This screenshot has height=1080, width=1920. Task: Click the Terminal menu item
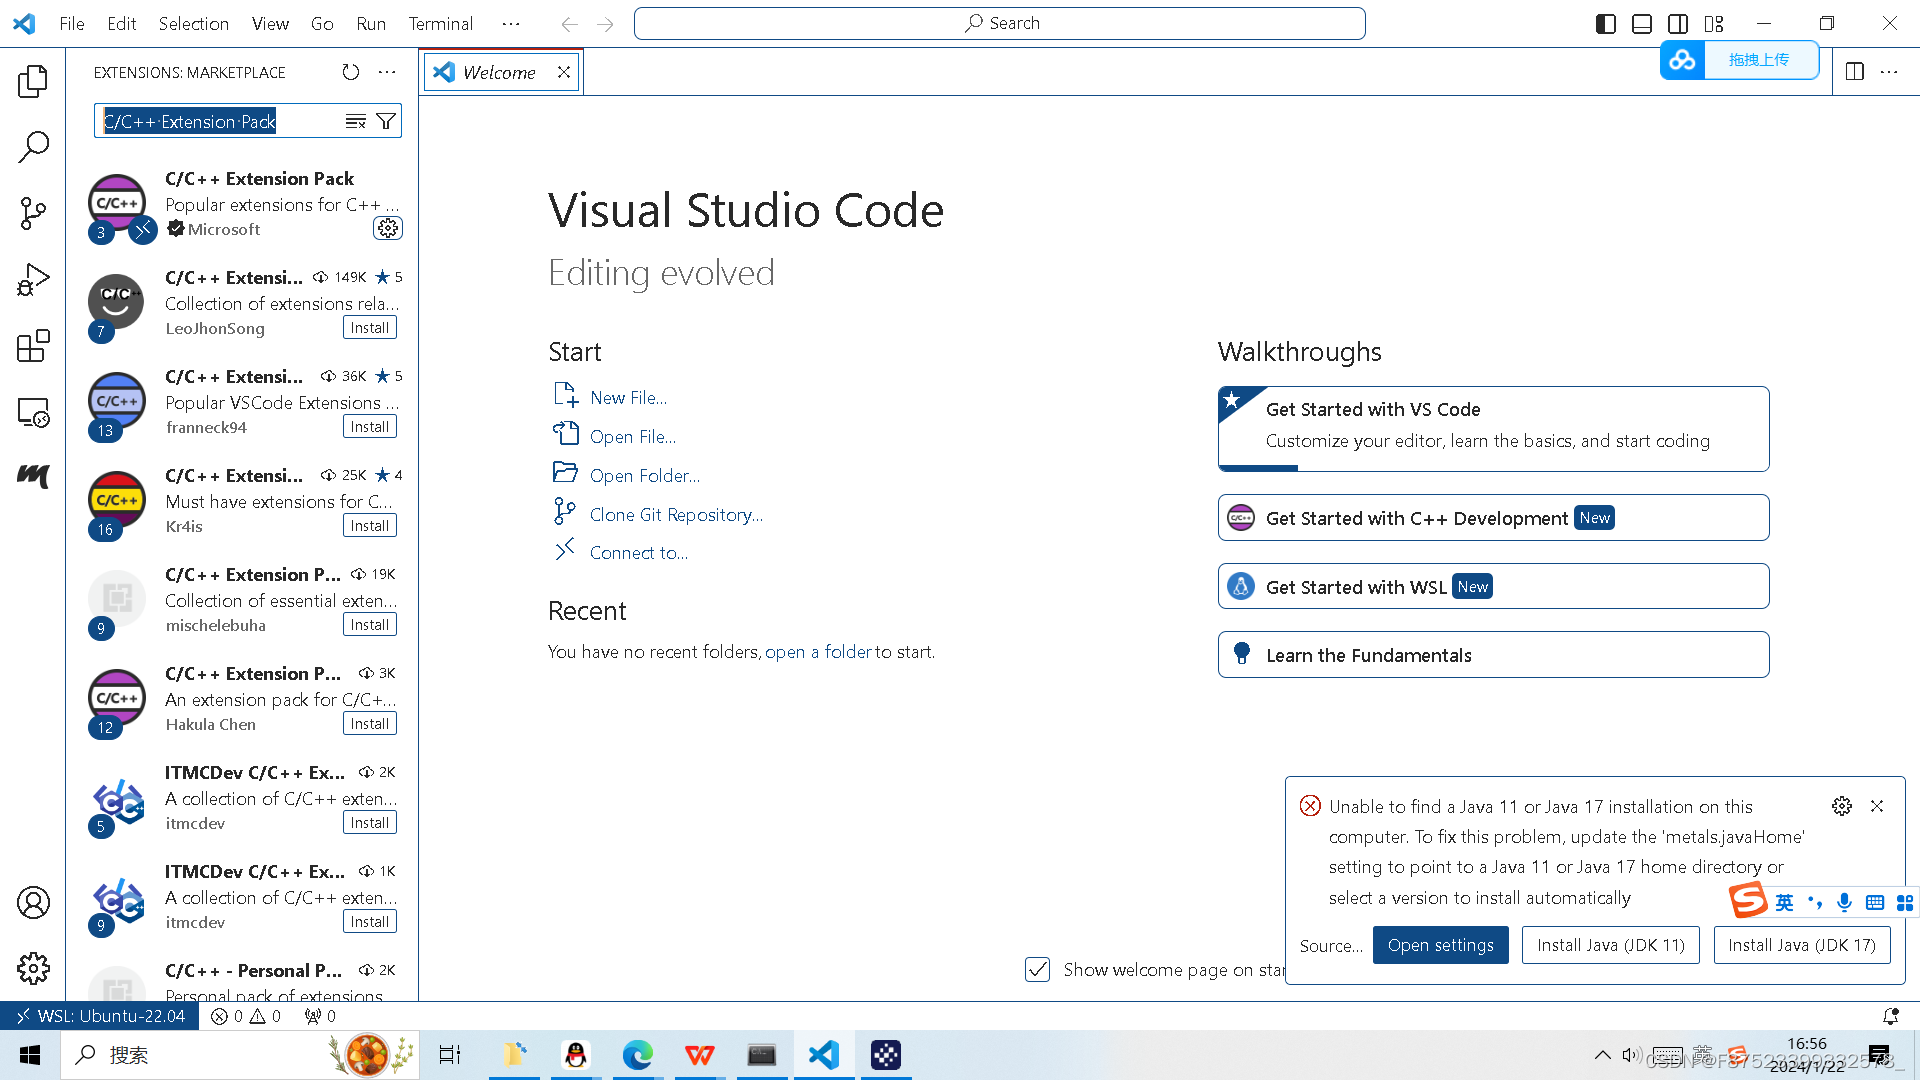click(x=438, y=22)
